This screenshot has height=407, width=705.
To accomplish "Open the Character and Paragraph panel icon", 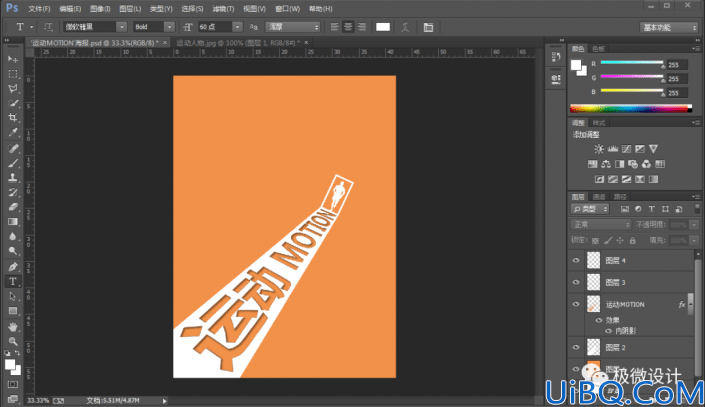I will pos(428,27).
